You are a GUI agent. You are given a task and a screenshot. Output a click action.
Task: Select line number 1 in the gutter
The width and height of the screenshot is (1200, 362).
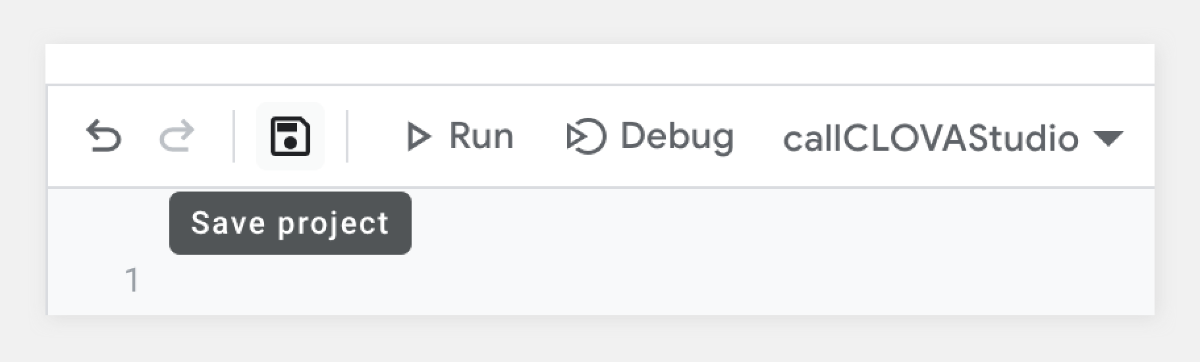click(131, 282)
